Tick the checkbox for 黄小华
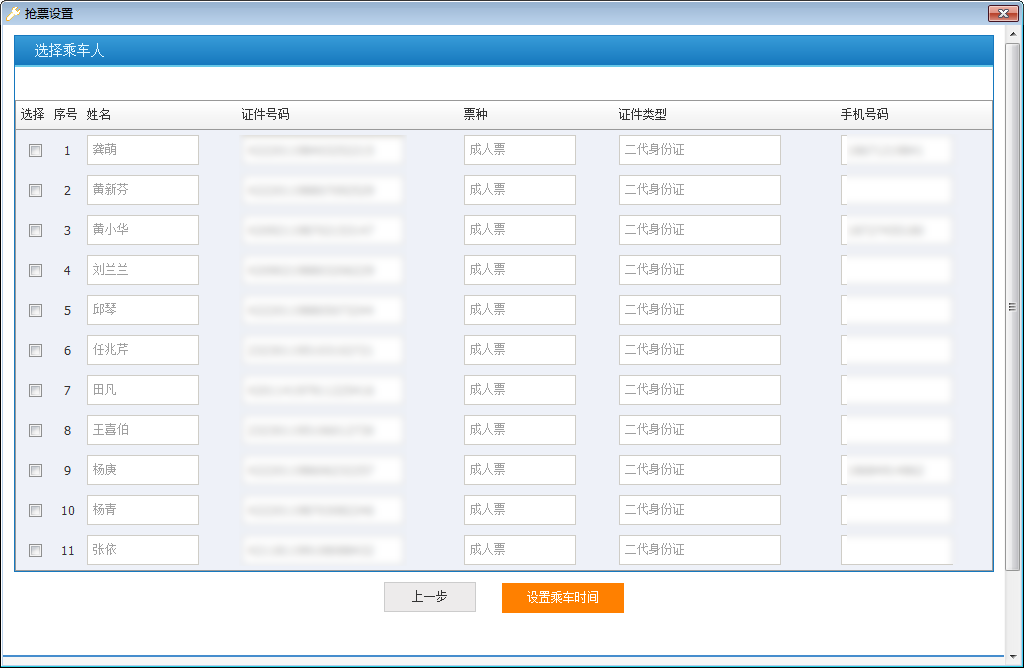 click(x=35, y=231)
